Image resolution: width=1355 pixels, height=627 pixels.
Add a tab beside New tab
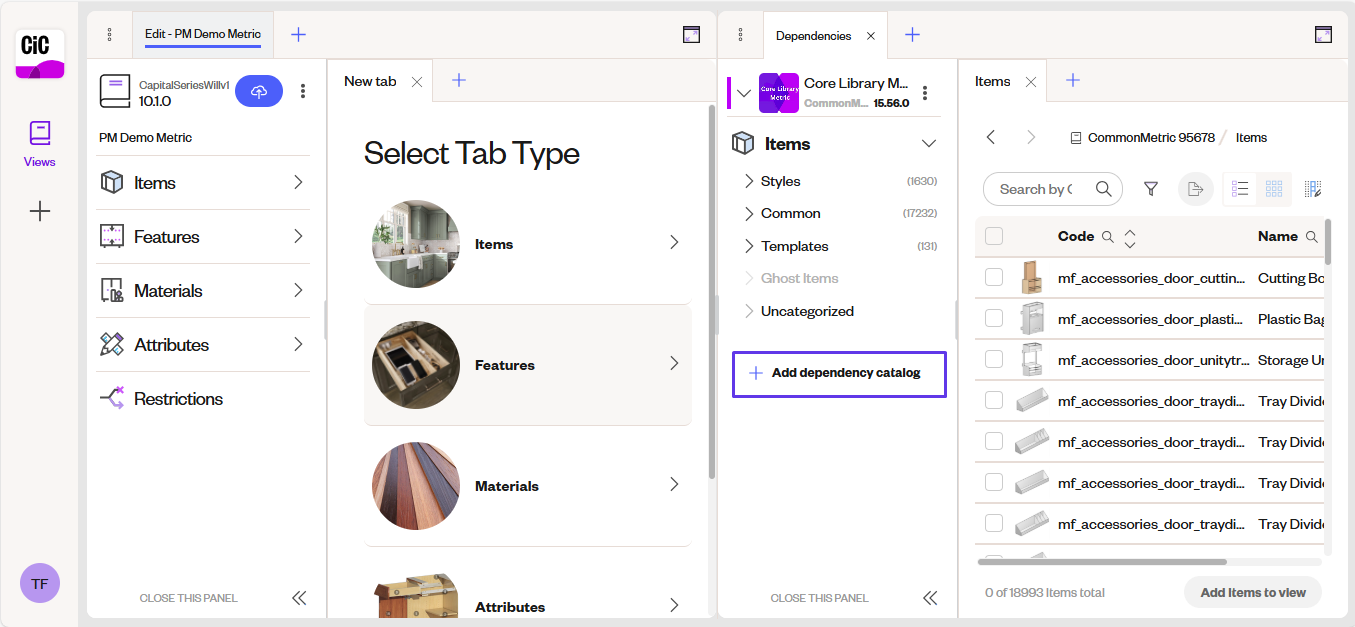(x=459, y=81)
